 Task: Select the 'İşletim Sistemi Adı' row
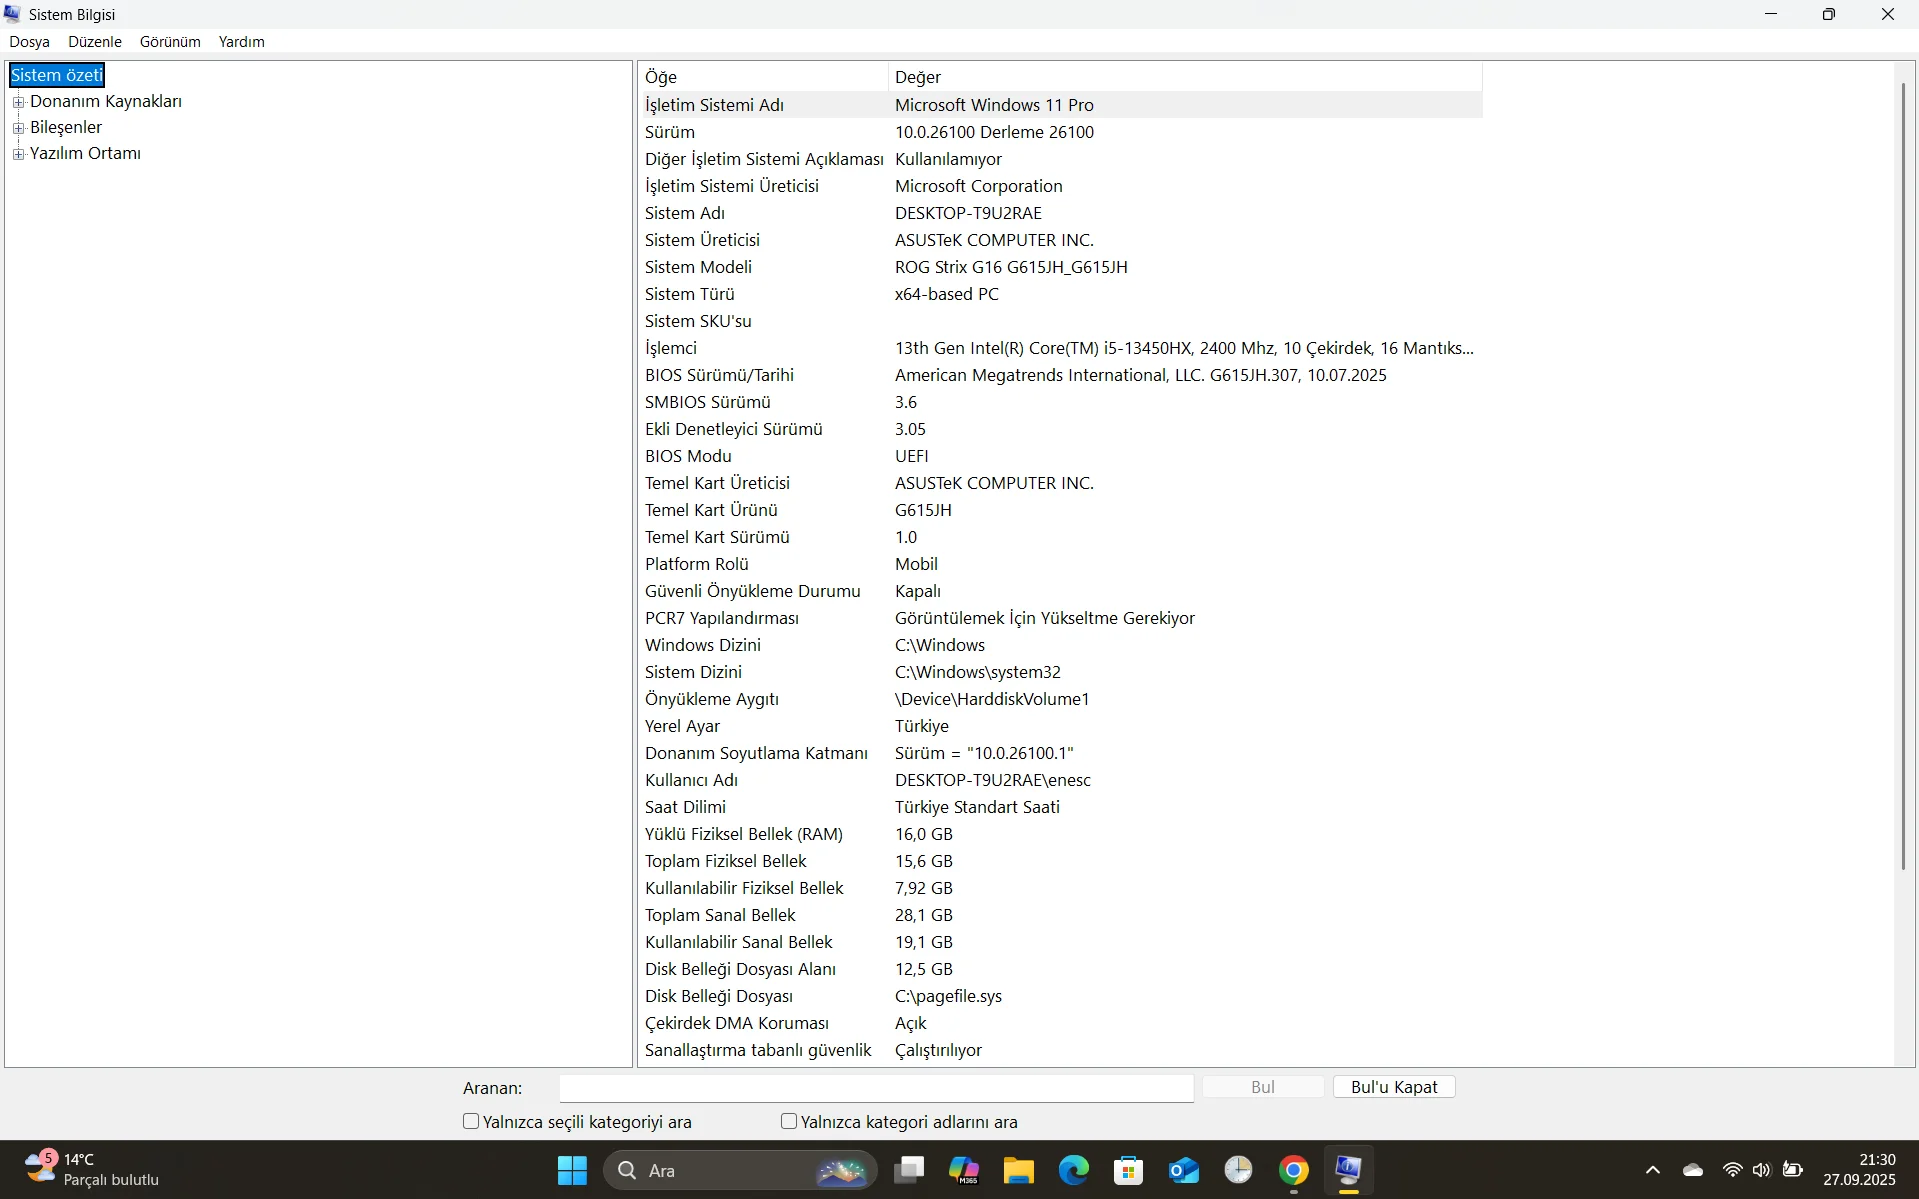[x=1061, y=105]
